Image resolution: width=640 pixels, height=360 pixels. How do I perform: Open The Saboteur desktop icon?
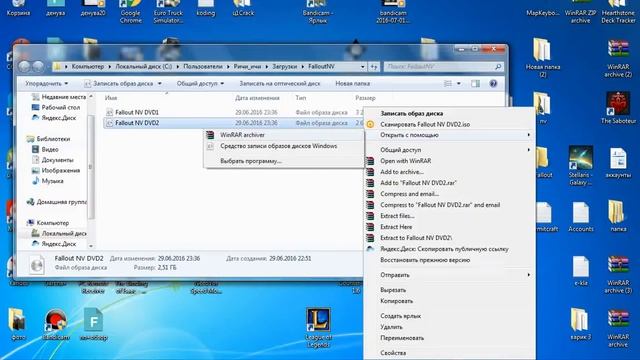618,108
